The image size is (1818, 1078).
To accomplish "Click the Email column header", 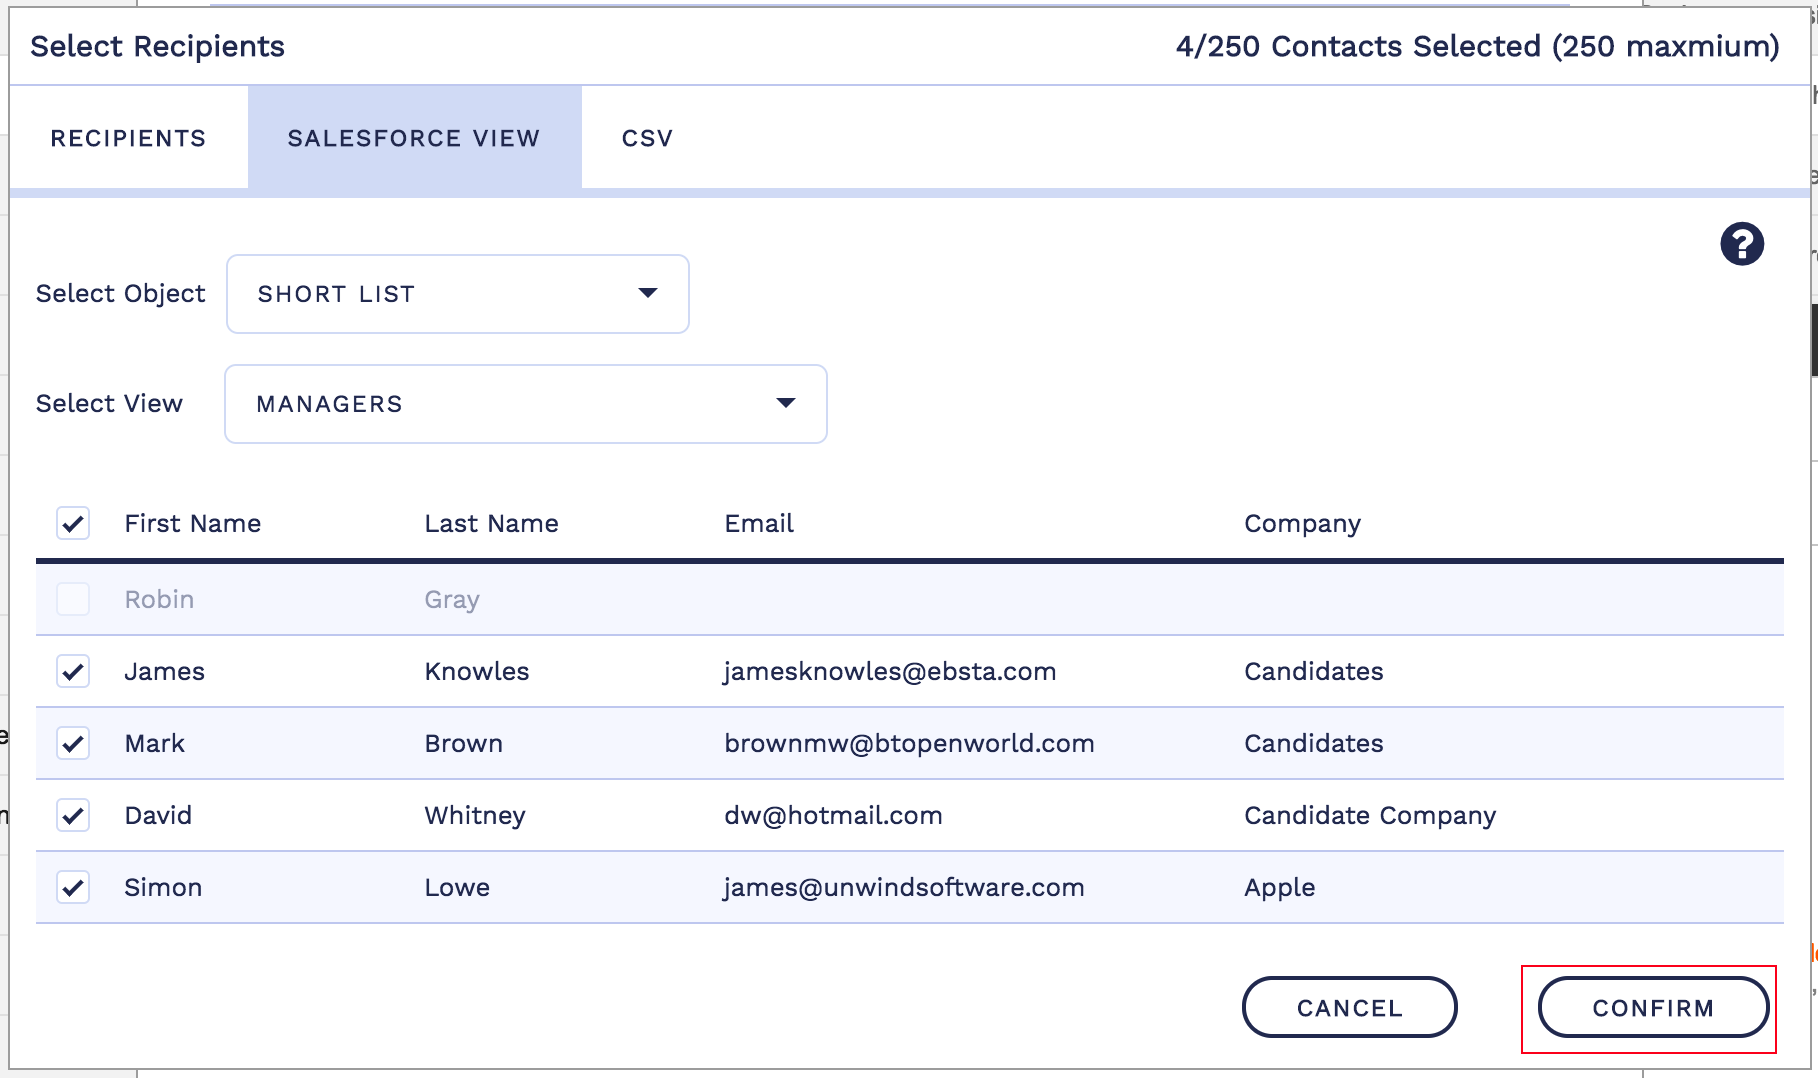I will point(759,523).
